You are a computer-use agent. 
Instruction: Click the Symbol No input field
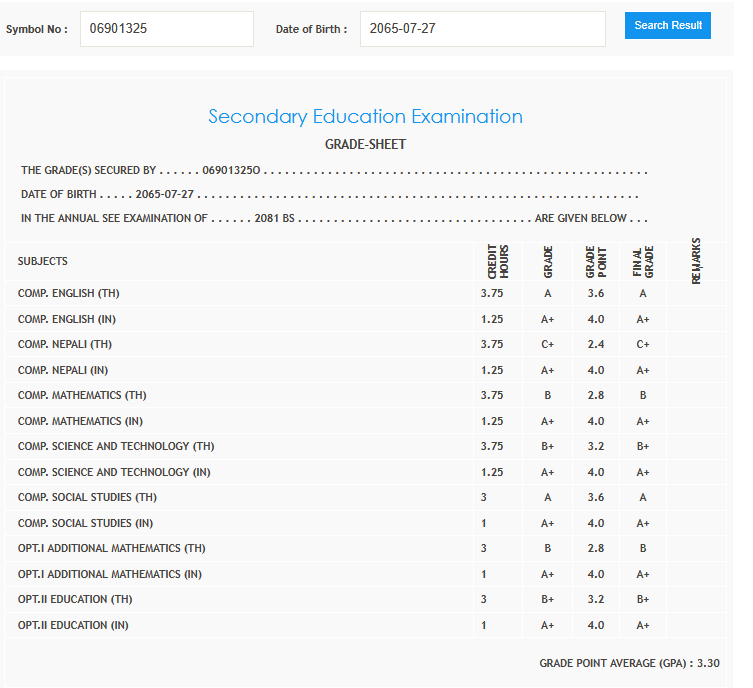coord(166,29)
